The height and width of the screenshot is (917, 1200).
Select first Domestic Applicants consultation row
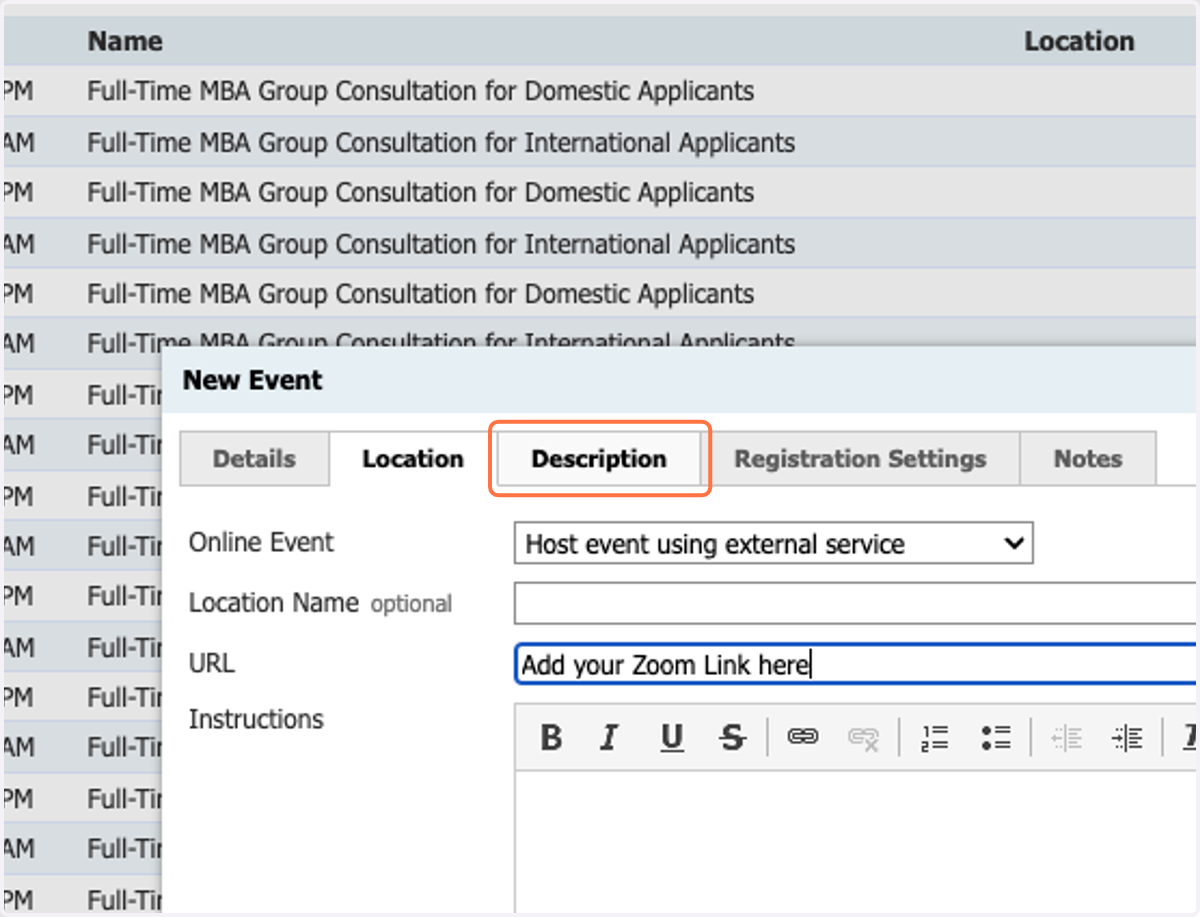coord(600,92)
